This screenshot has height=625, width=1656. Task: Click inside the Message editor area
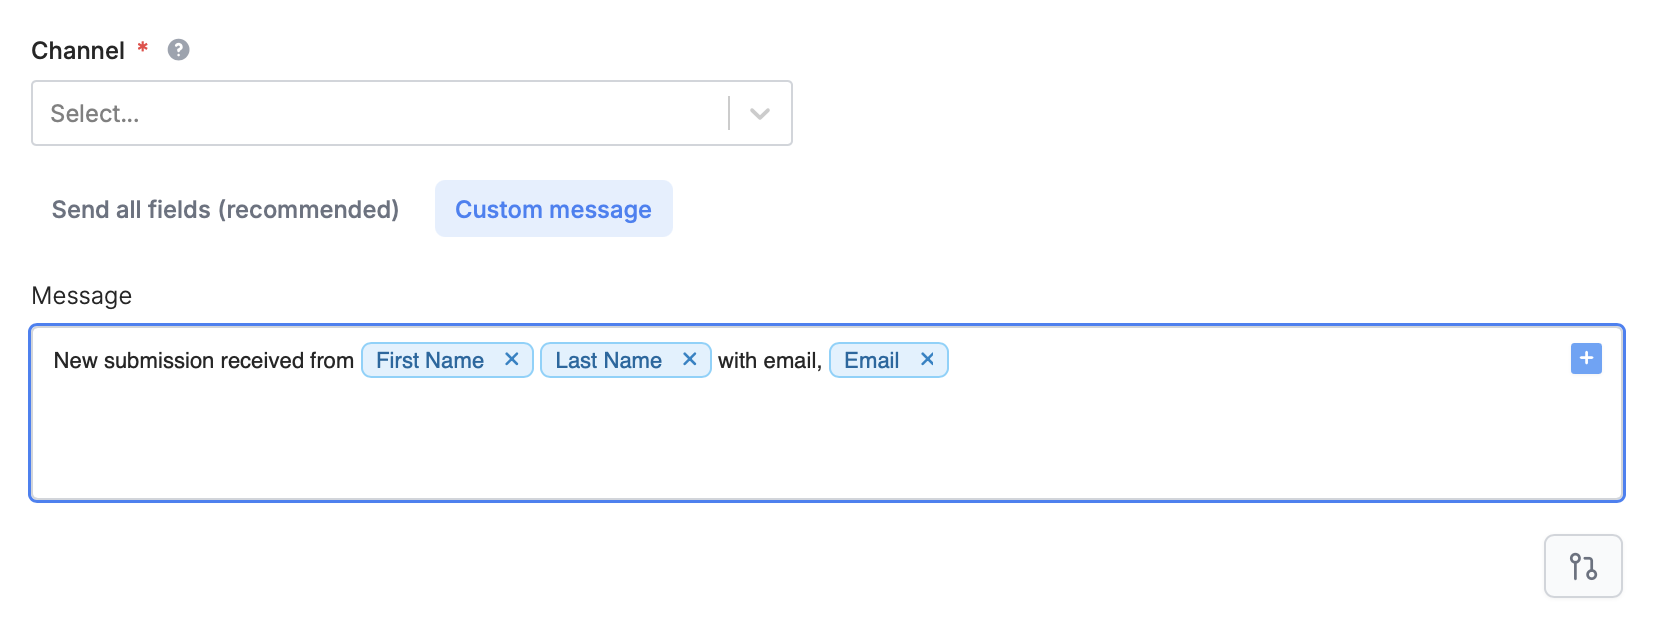700,440
